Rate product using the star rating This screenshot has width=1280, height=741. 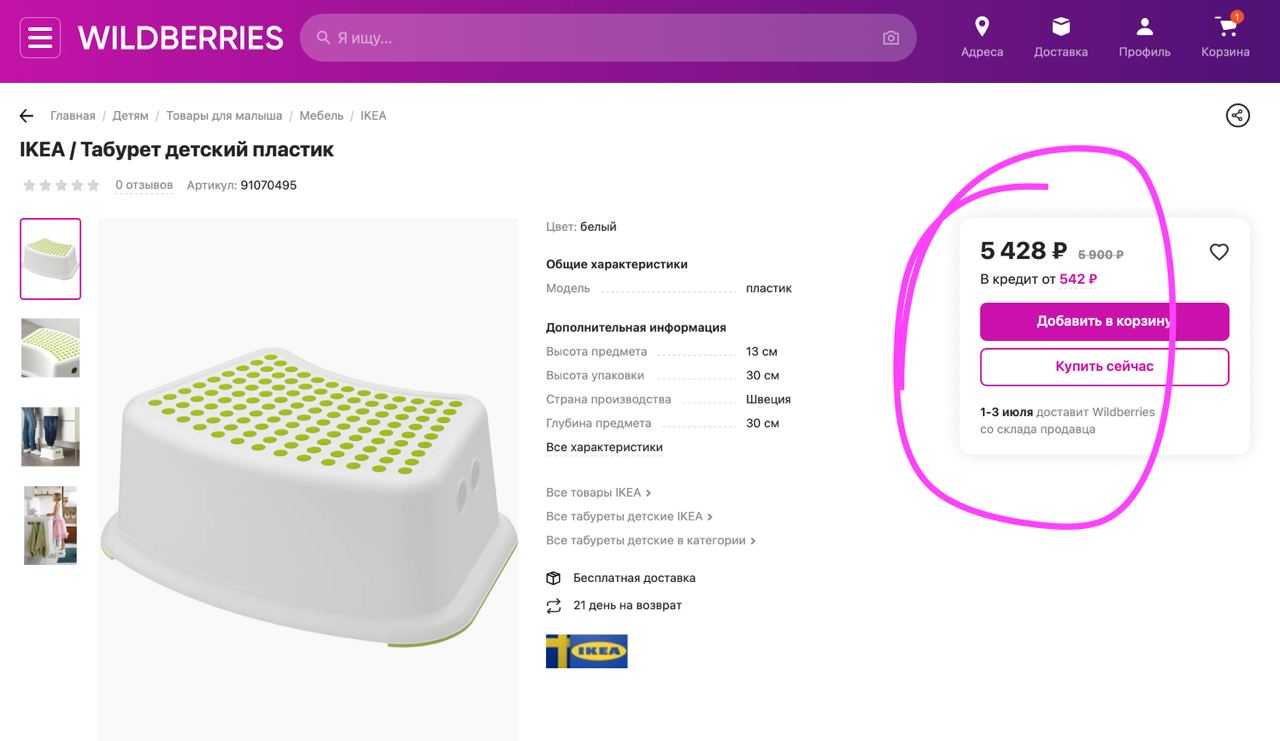pos(61,185)
